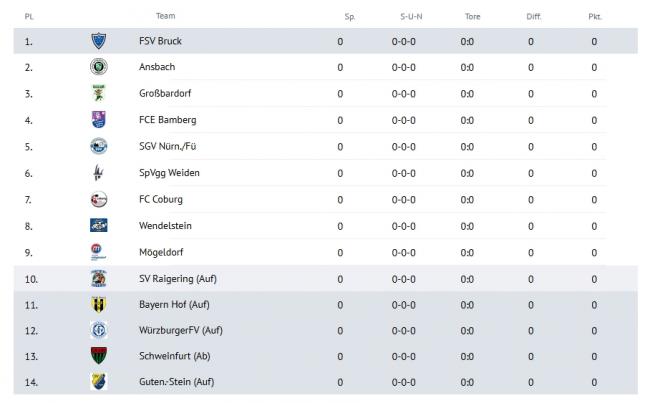
Task: Click the Diff. column header
Action: tap(534, 17)
